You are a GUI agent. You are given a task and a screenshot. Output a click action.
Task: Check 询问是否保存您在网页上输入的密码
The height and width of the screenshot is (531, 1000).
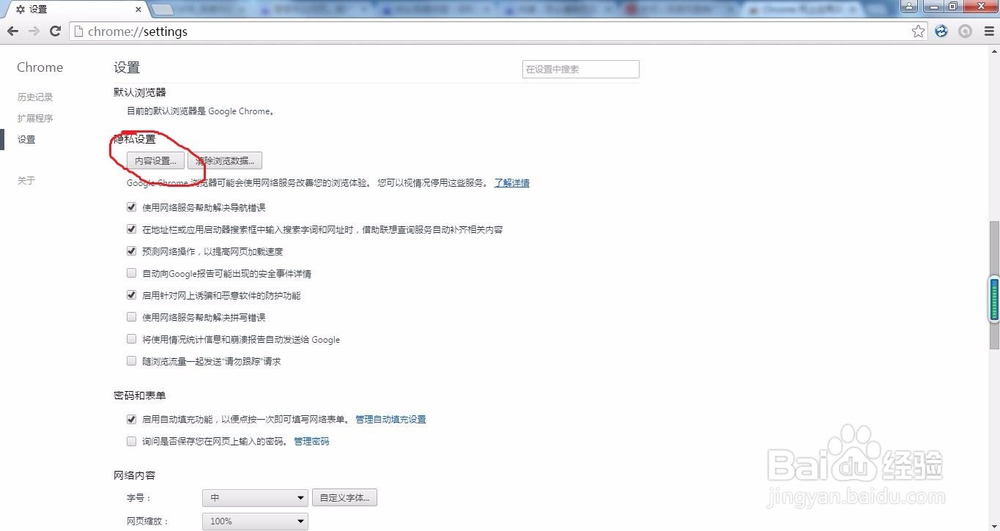tap(131, 441)
